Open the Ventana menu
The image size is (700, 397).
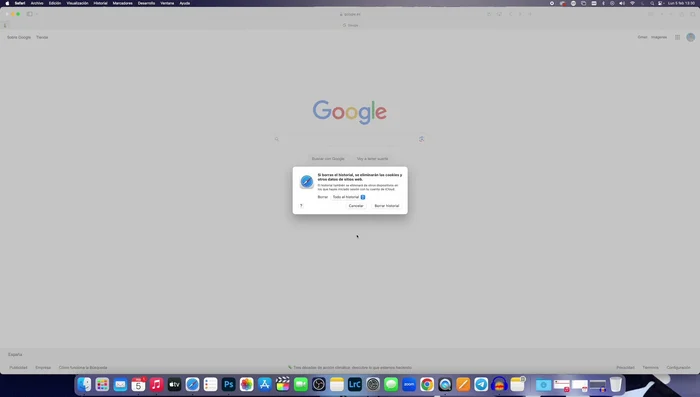167,3
